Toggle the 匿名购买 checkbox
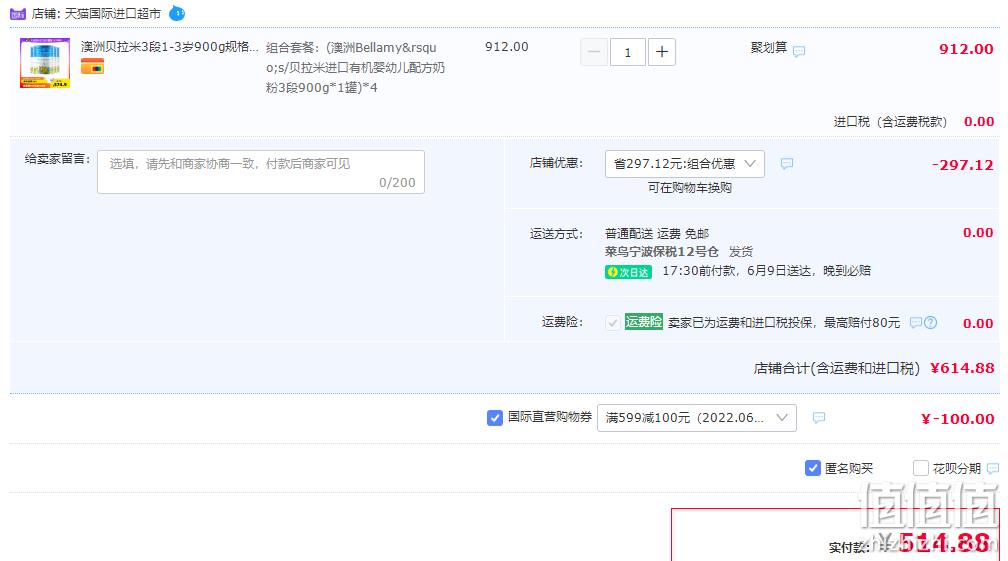Image resolution: width=1008 pixels, height=561 pixels. (813, 468)
